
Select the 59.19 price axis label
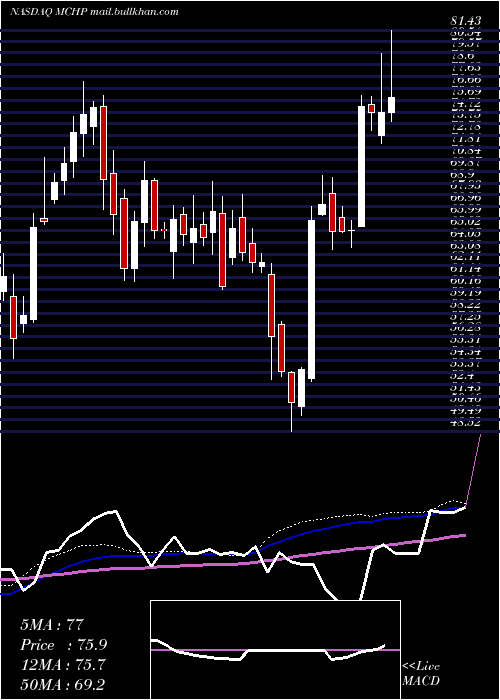coord(466,293)
